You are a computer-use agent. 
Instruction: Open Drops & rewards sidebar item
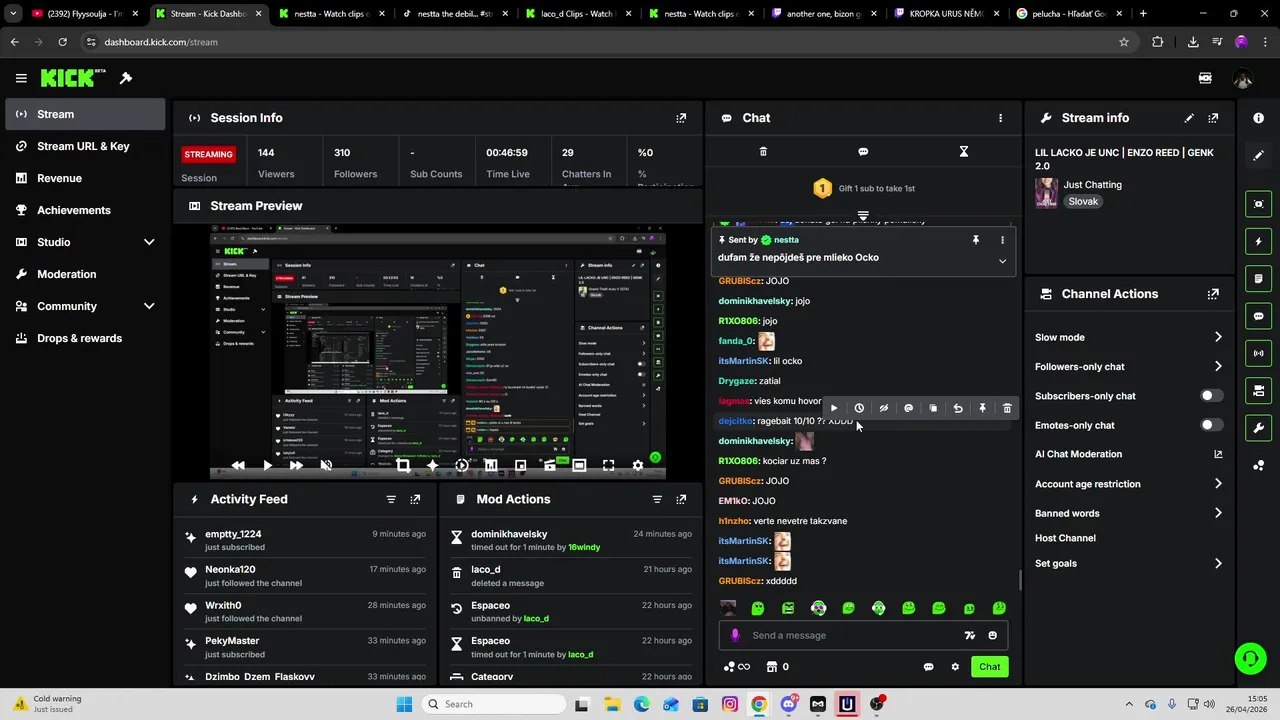pos(85,338)
